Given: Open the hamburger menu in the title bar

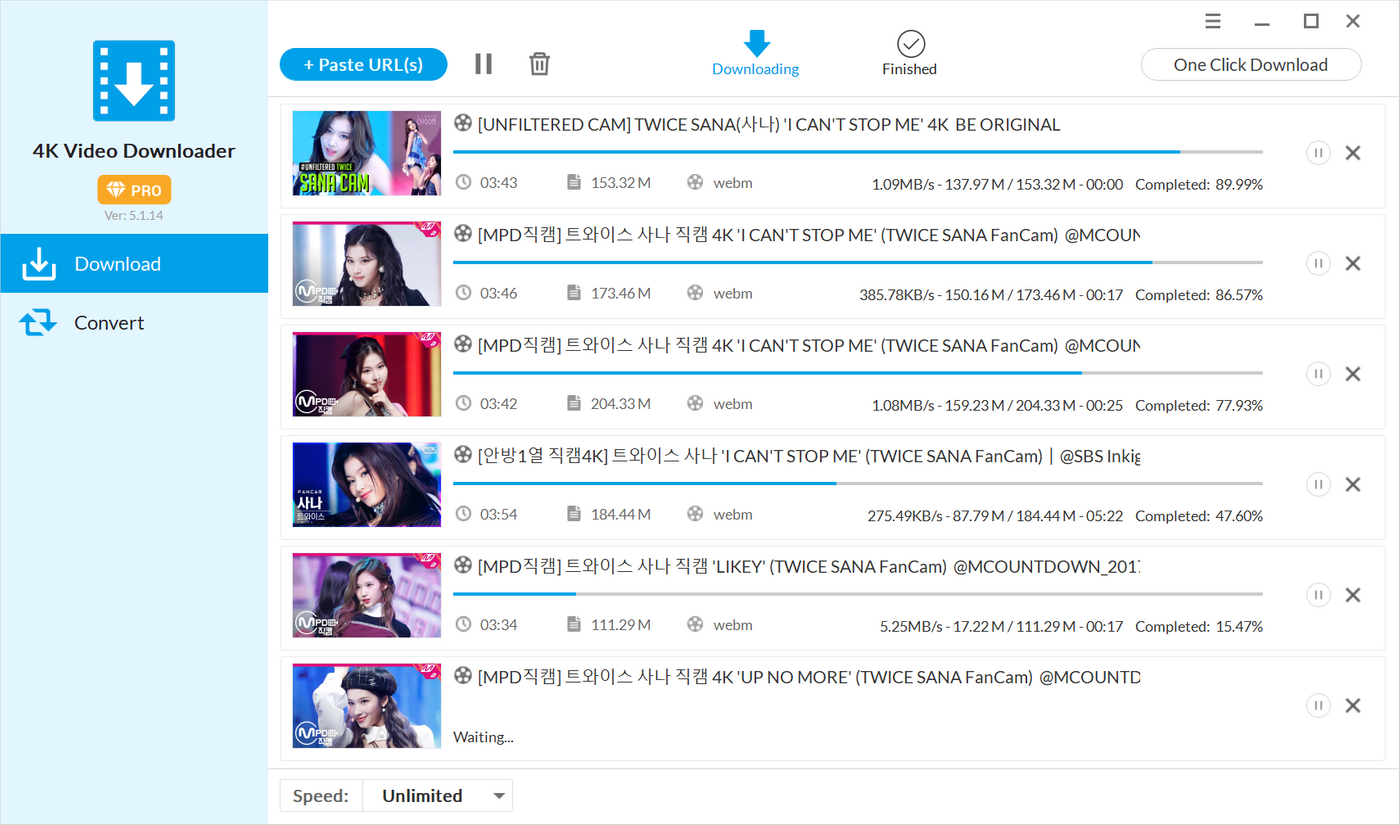Looking at the screenshot, I should [x=1213, y=21].
